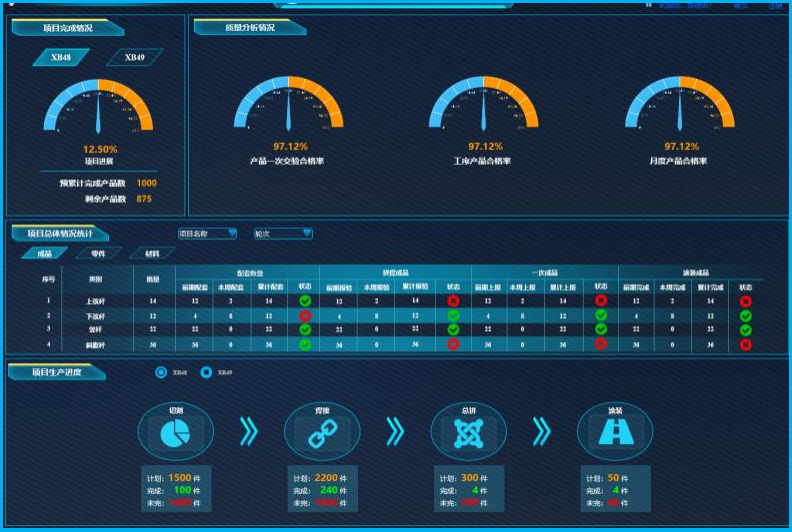Screen dimensions: 792x532
Task: Click 下弦杆 row 涂装成品 green check status
Action: tap(746, 316)
